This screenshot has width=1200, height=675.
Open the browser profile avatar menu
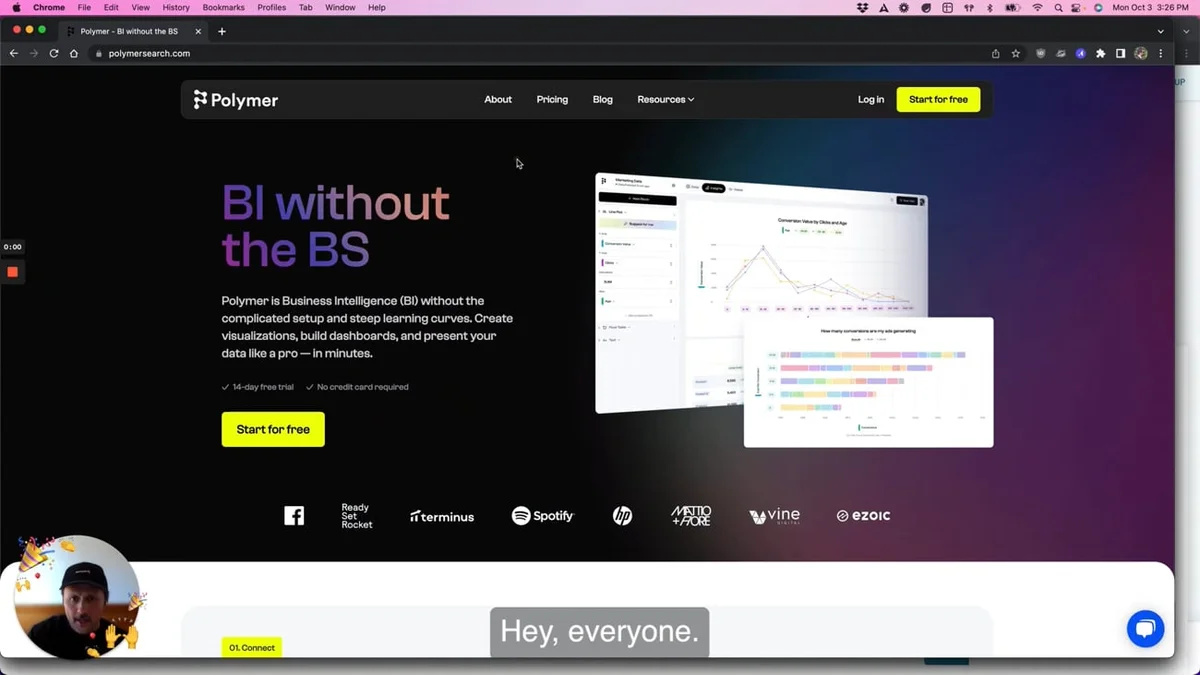tap(1141, 53)
